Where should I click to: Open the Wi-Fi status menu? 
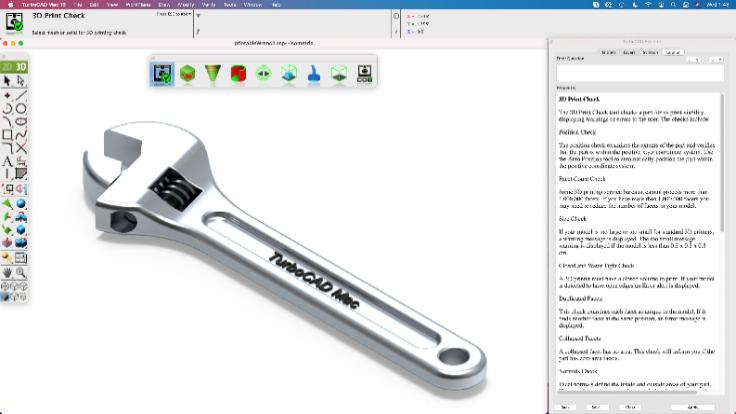coord(648,5)
